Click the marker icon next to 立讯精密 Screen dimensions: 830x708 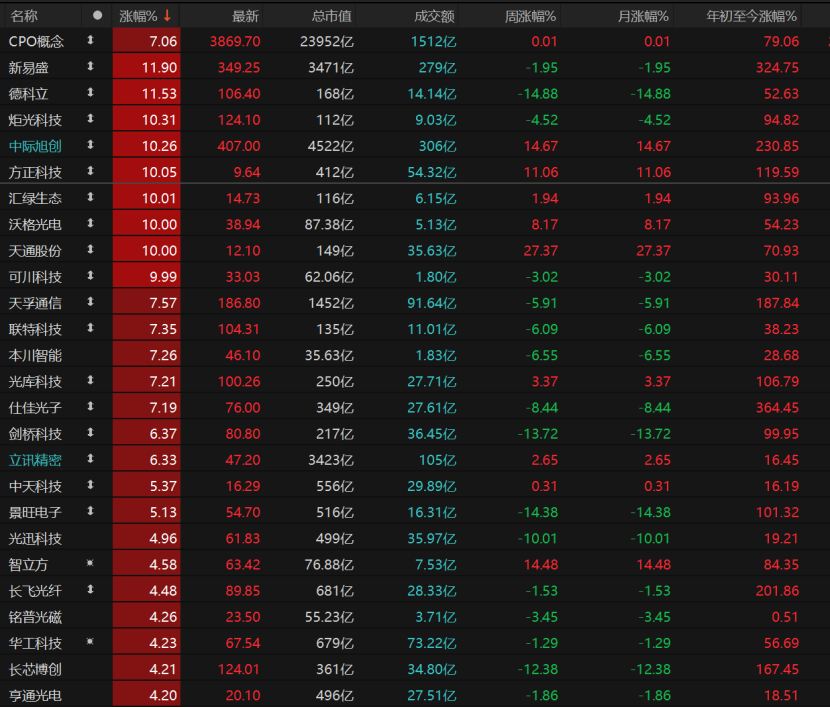click(x=90, y=459)
